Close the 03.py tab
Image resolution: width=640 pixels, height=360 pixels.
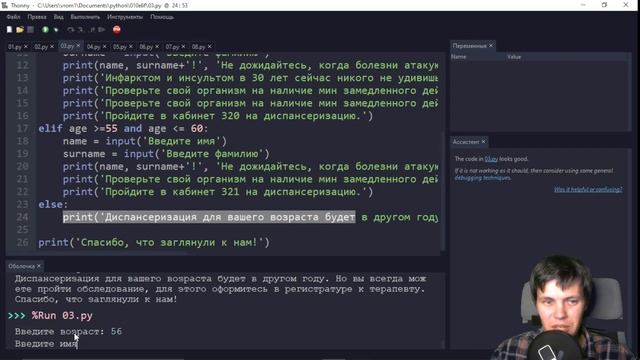[78, 46]
